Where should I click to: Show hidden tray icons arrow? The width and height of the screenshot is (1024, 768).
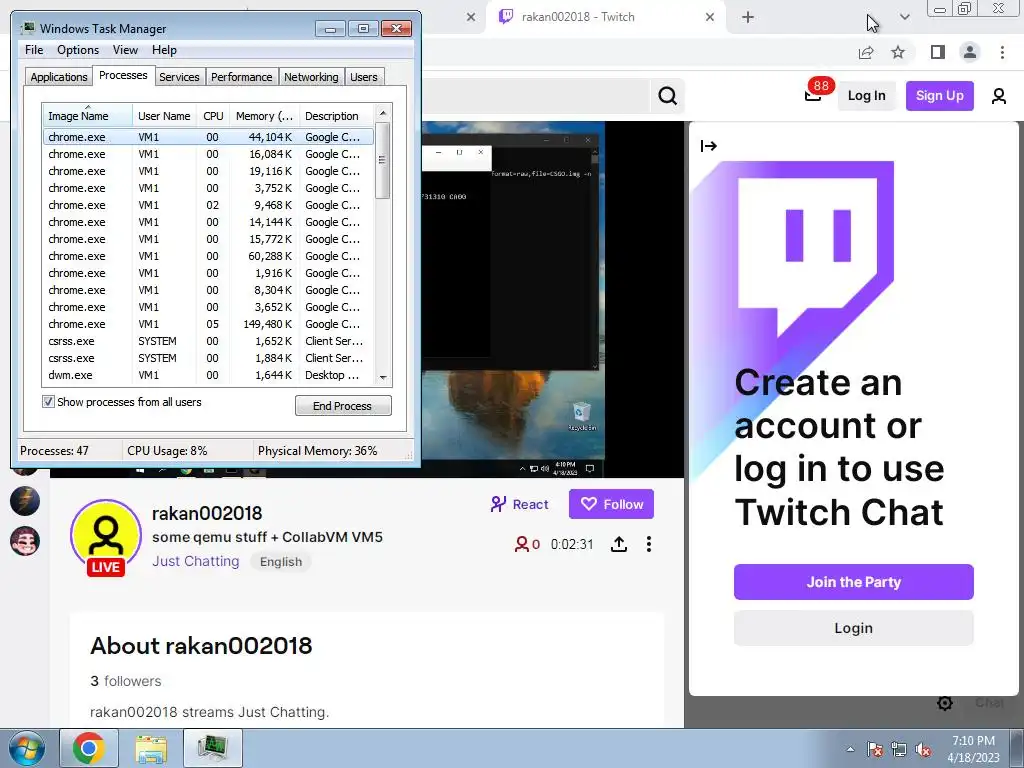[x=850, y=750]
